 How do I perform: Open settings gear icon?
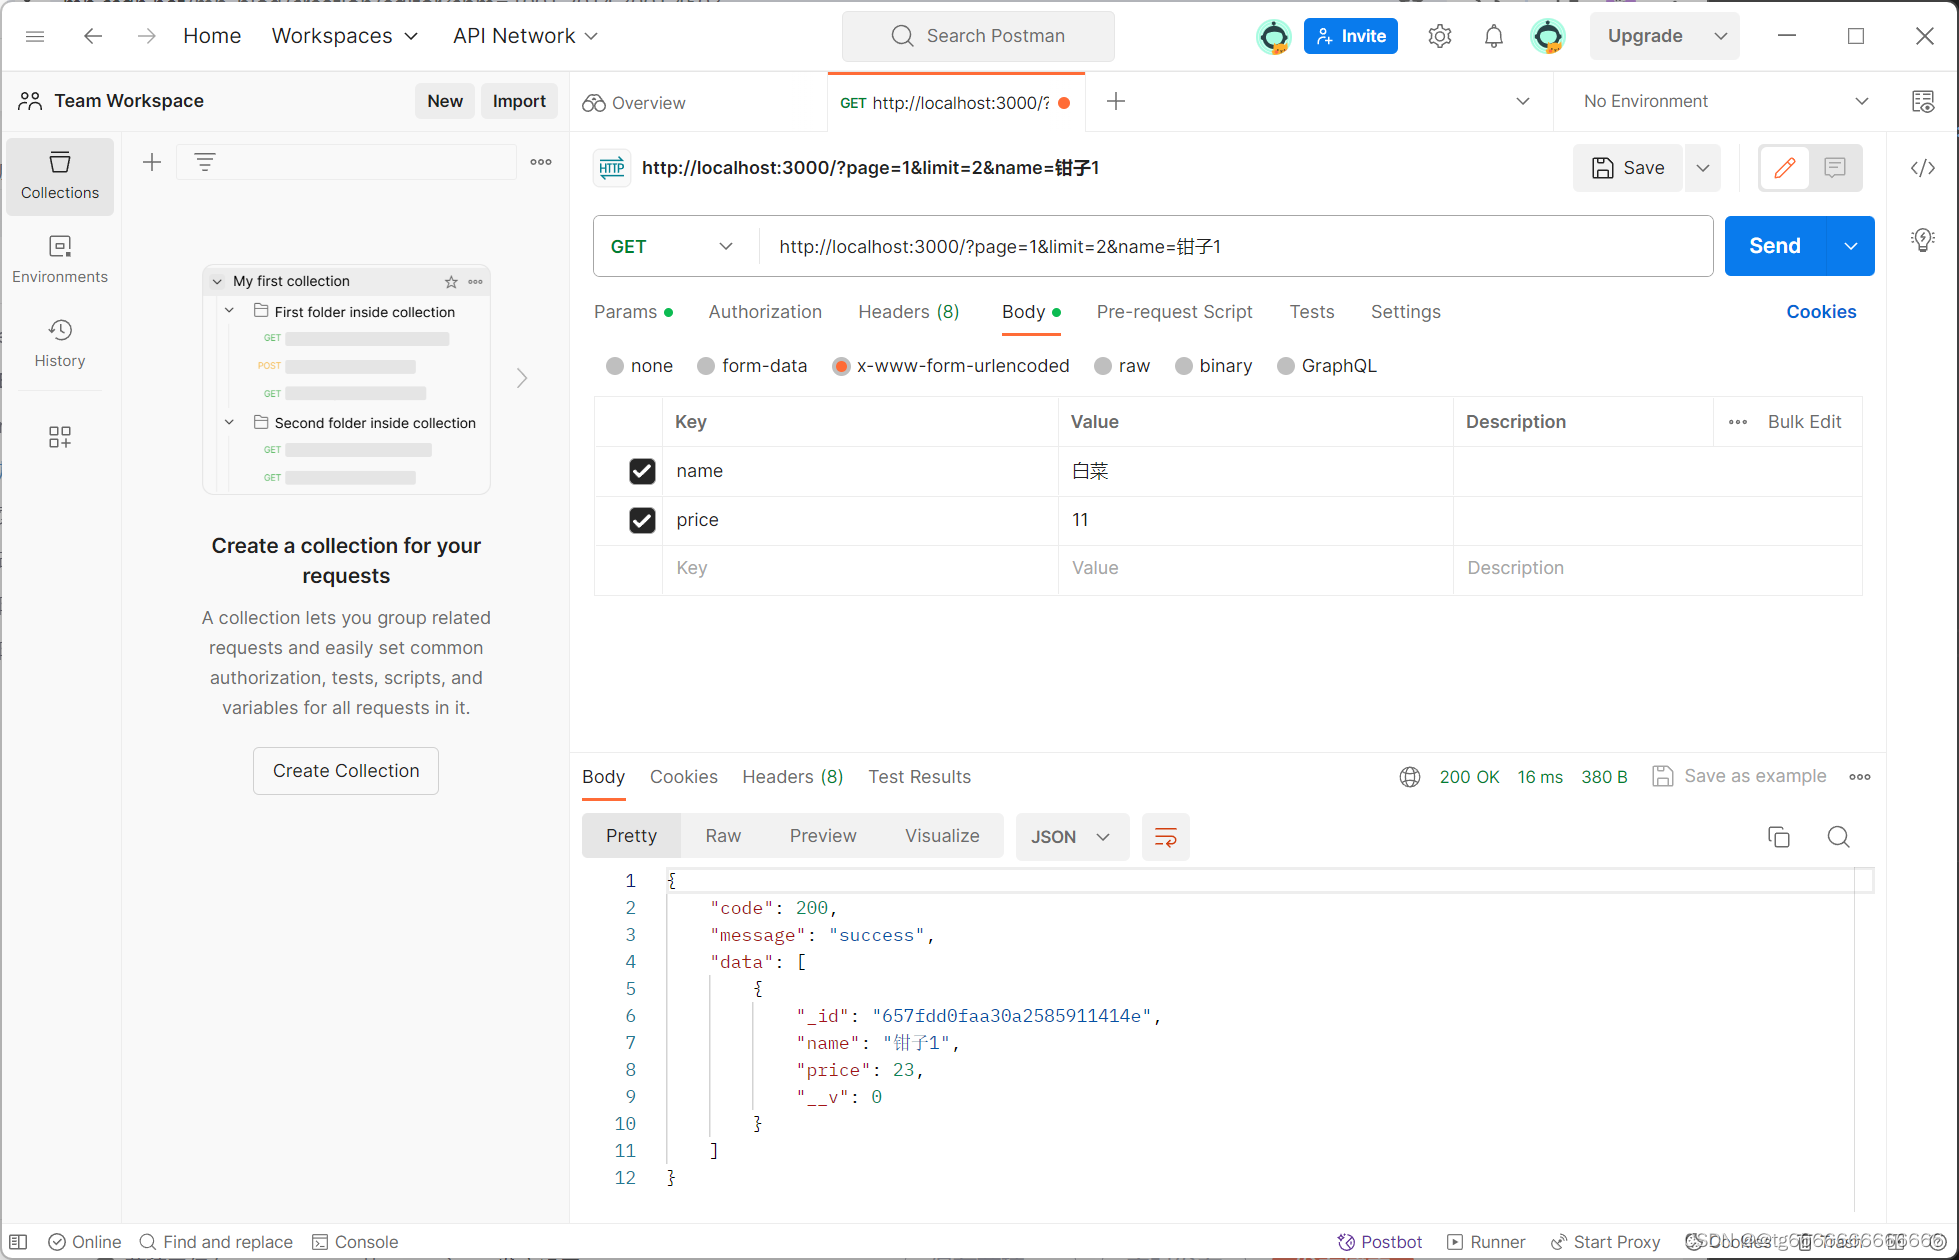(1439, 37)
